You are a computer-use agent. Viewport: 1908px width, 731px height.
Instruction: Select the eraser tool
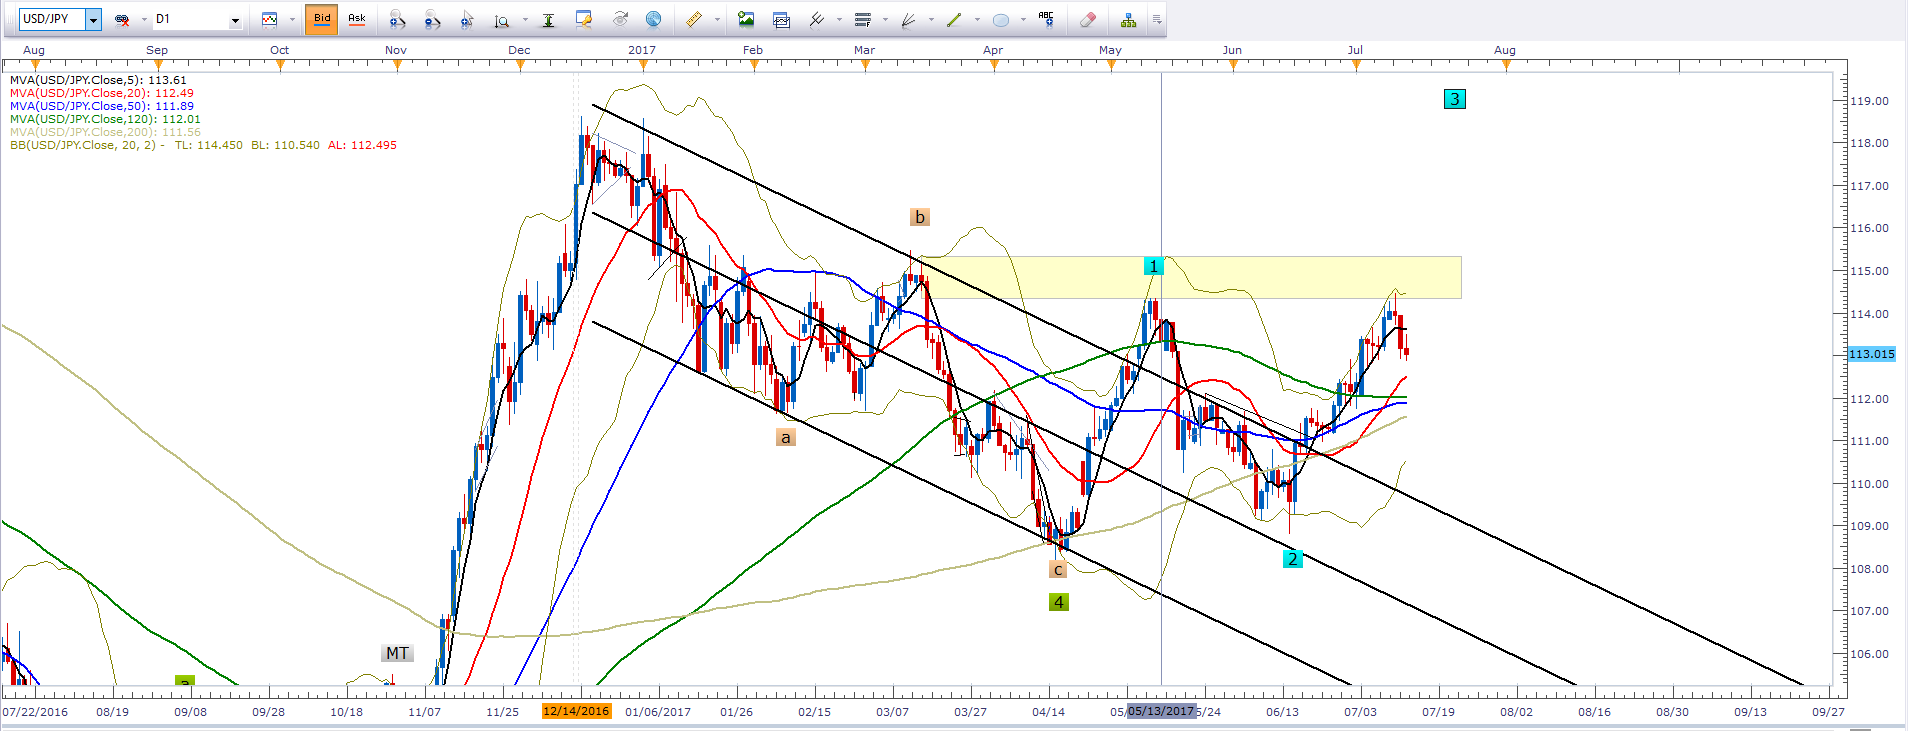tap(1088, 19)
